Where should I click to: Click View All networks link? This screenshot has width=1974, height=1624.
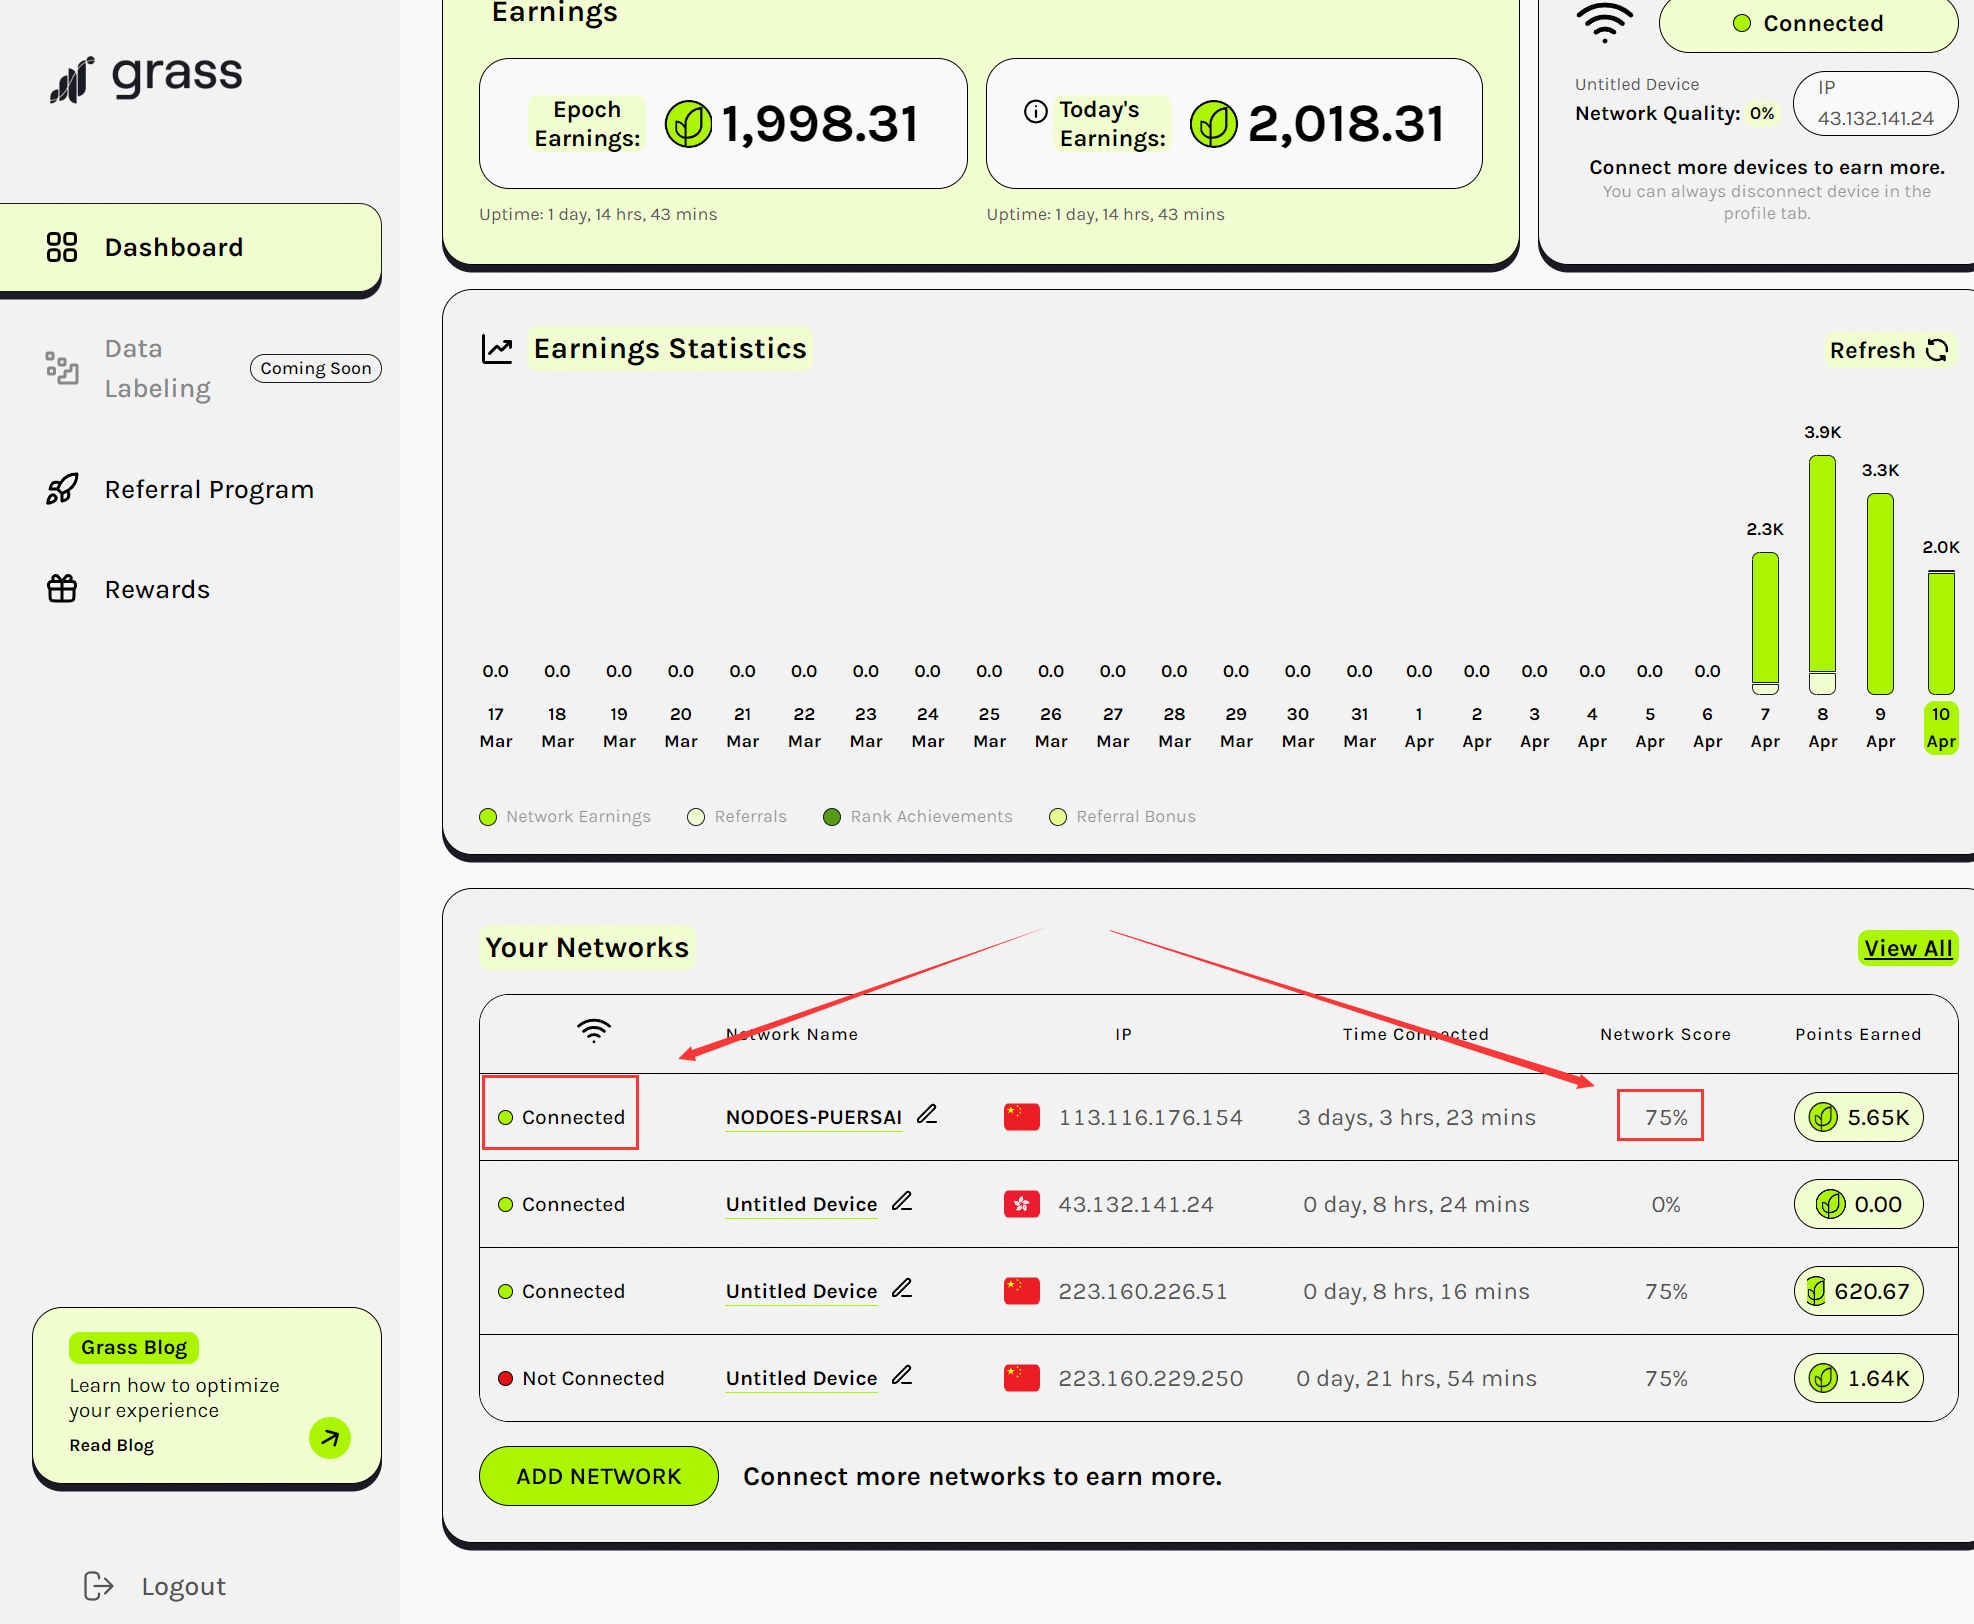click(x=1908, y=948)
